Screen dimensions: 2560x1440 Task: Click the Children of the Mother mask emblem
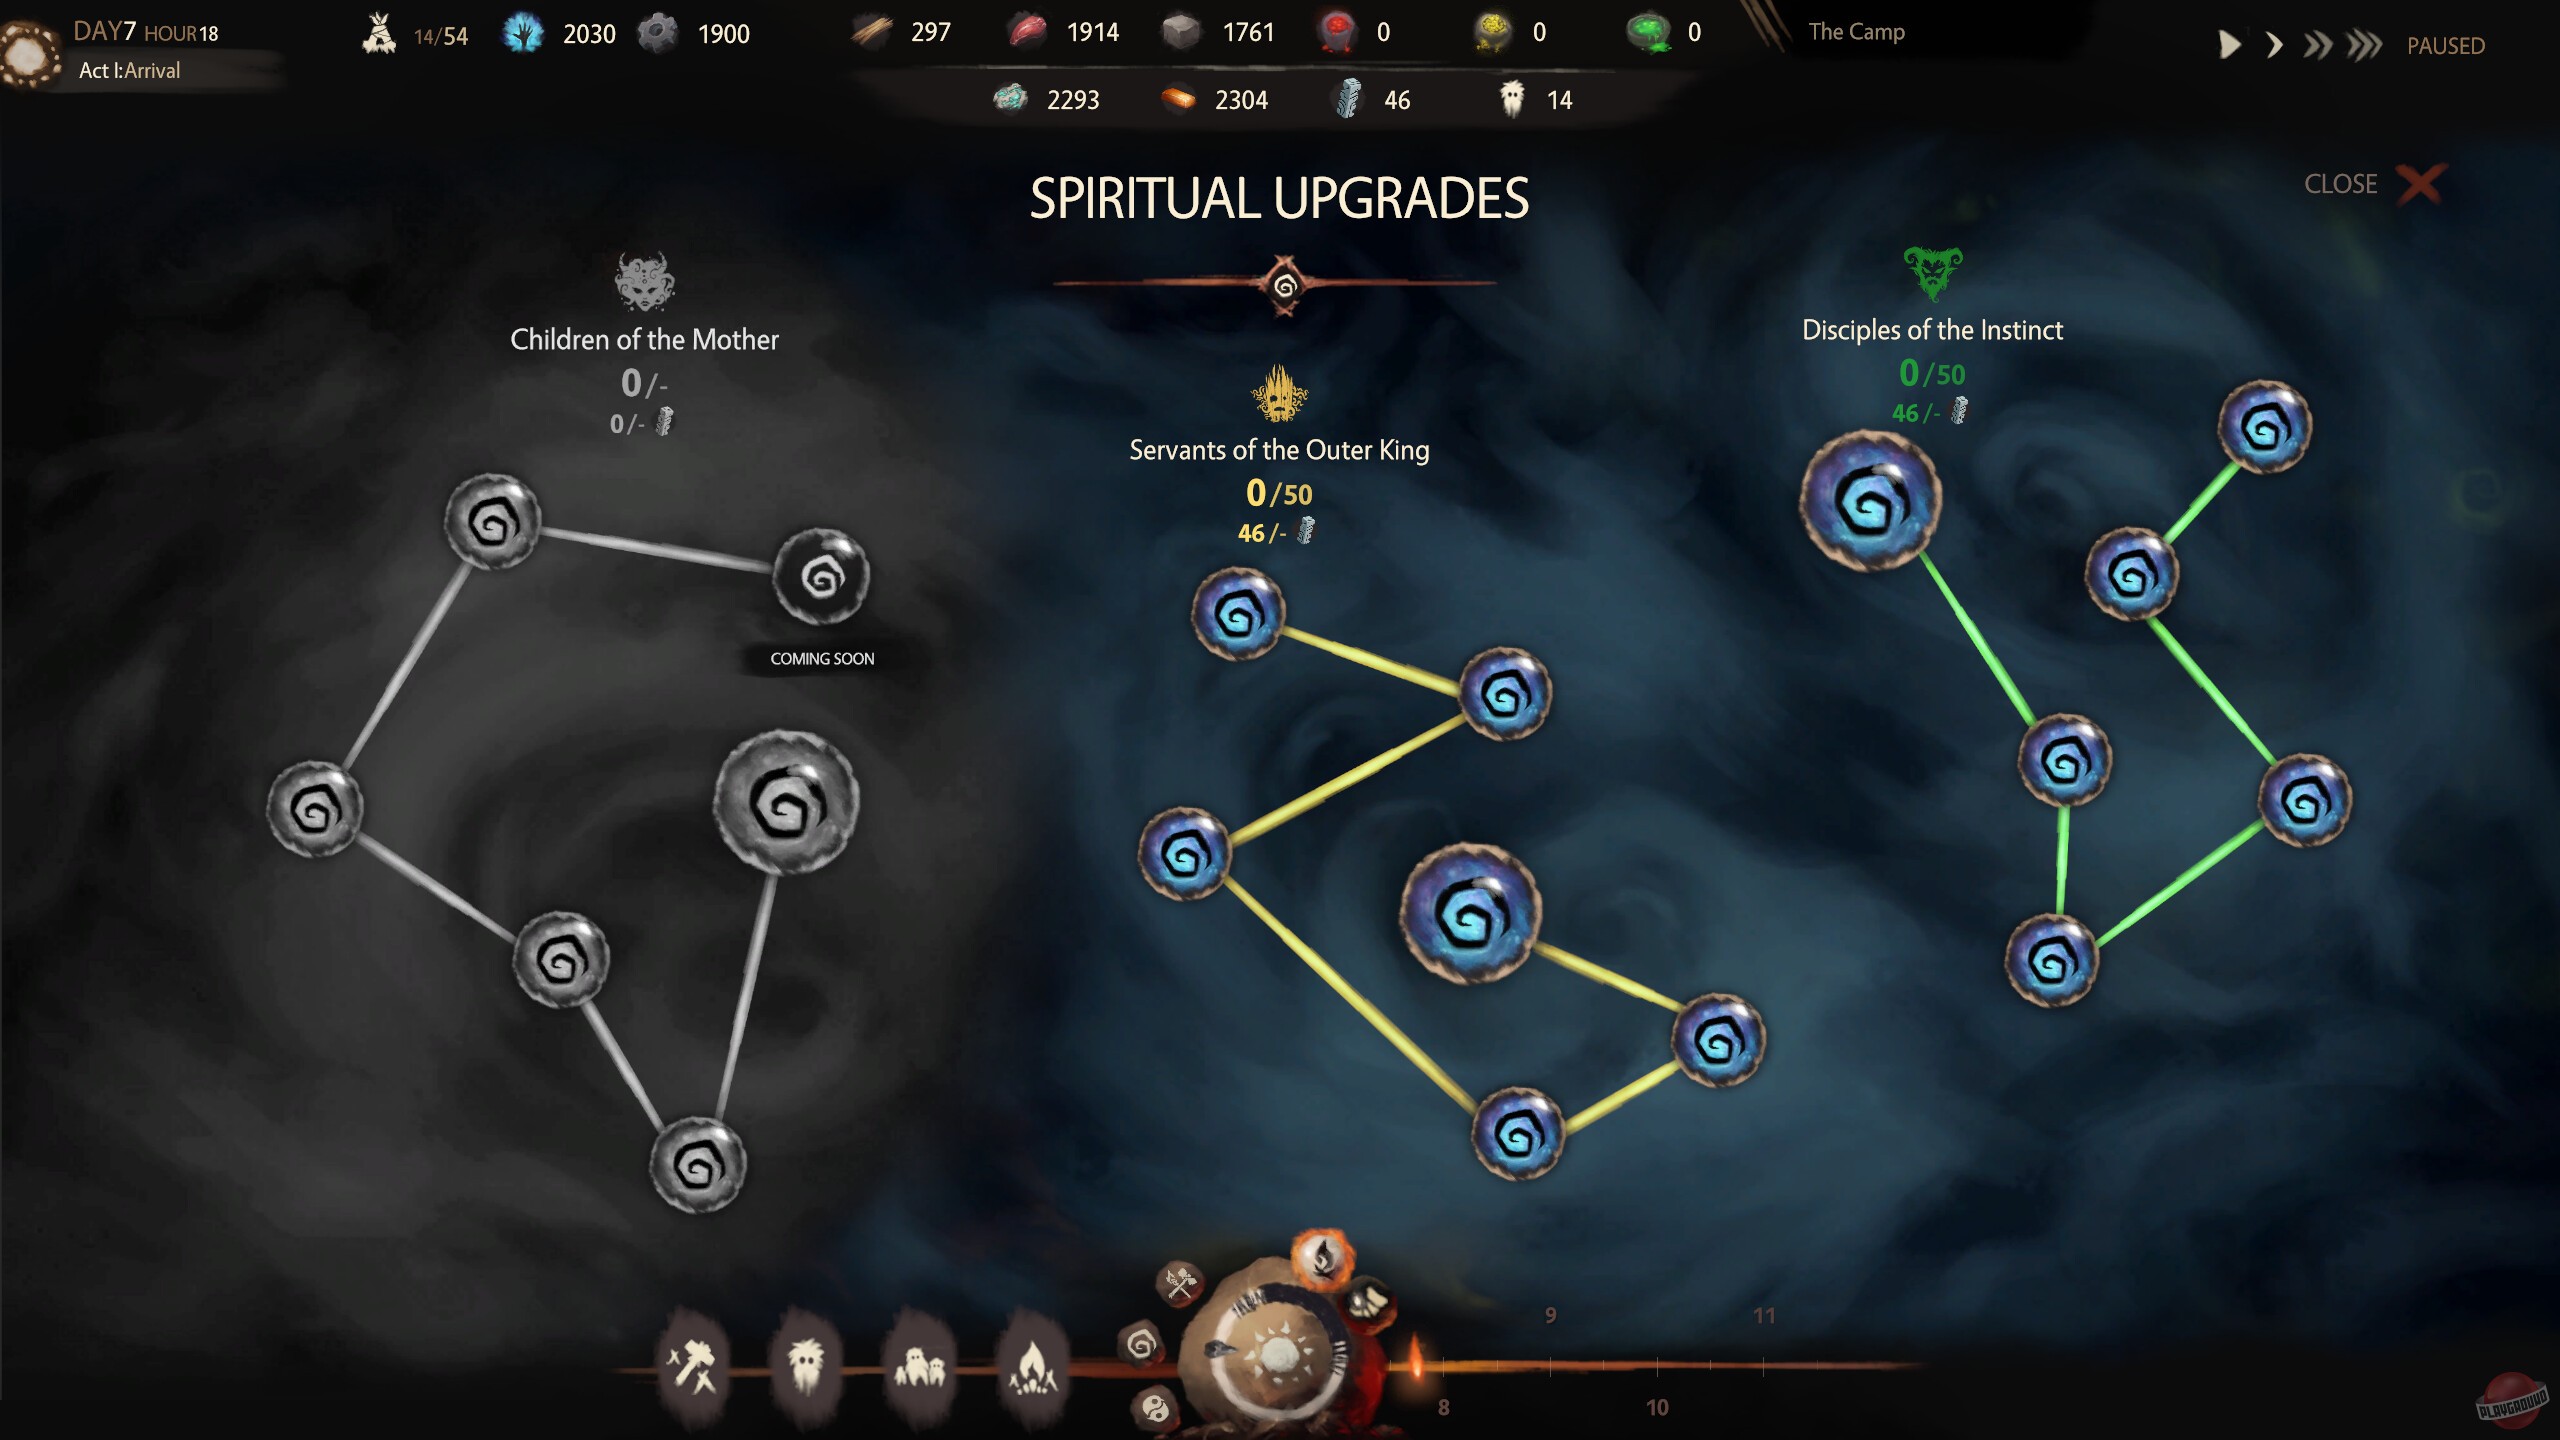tap(644, 281)
